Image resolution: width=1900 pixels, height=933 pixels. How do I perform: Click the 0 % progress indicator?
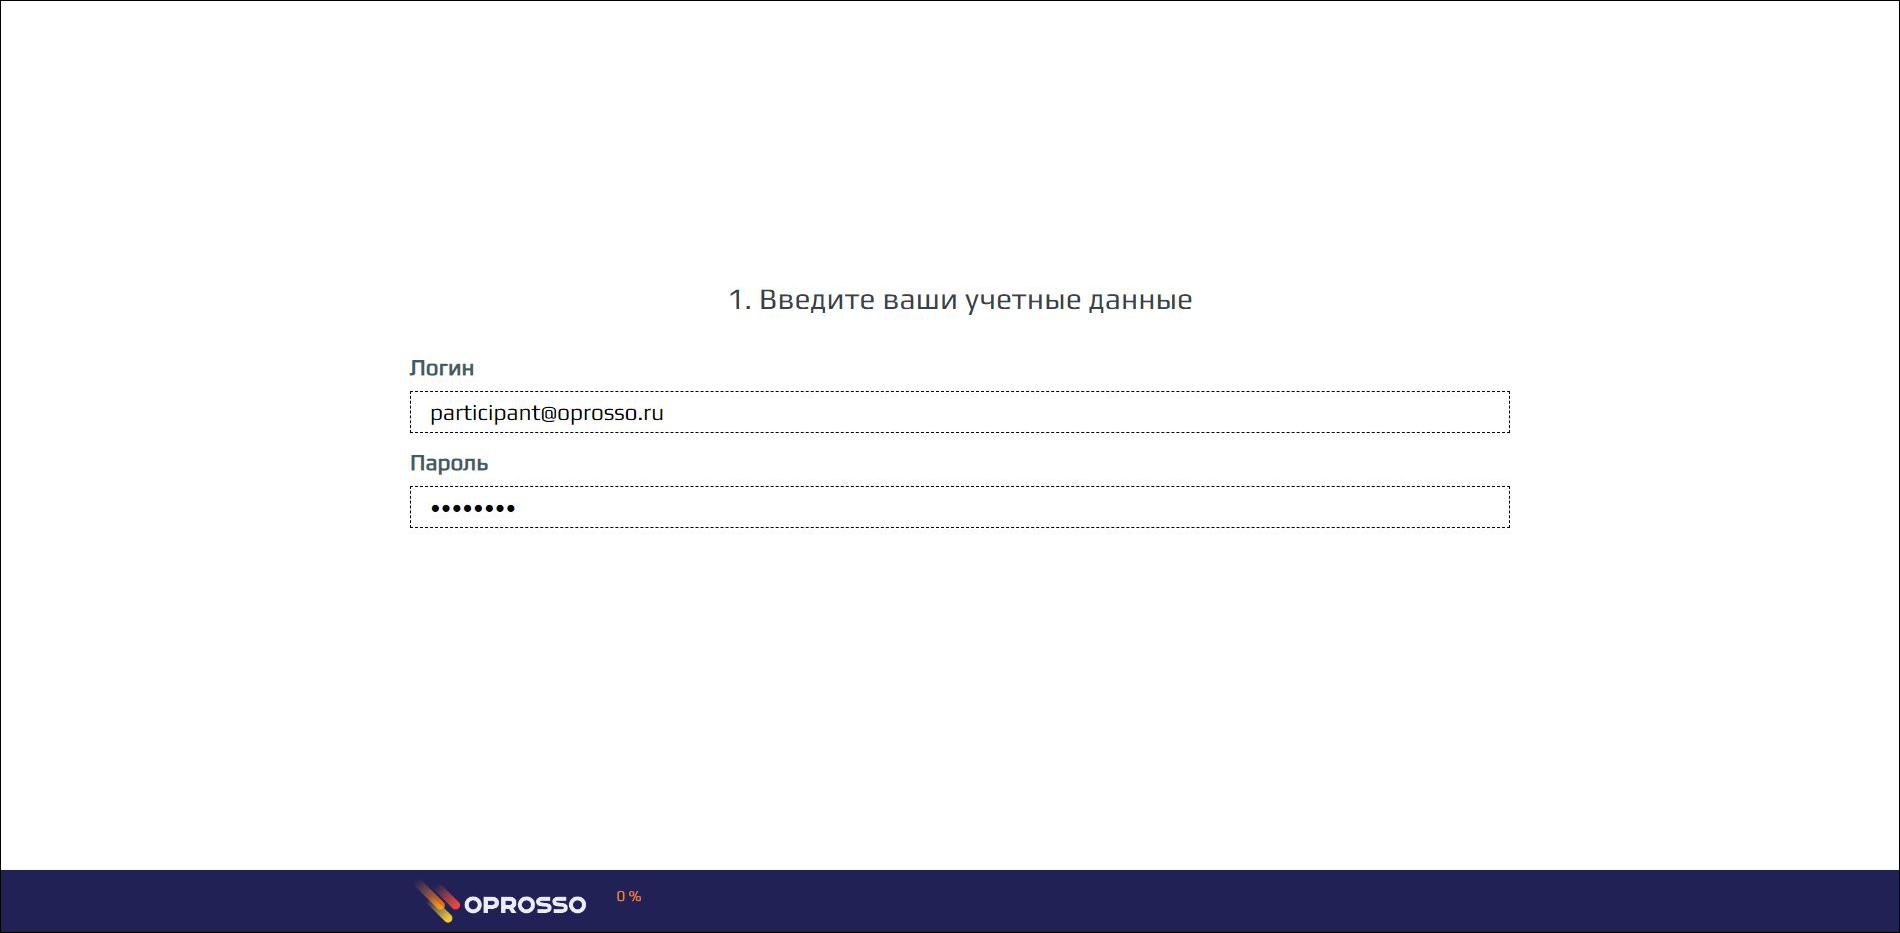click(x=628, y=897)
